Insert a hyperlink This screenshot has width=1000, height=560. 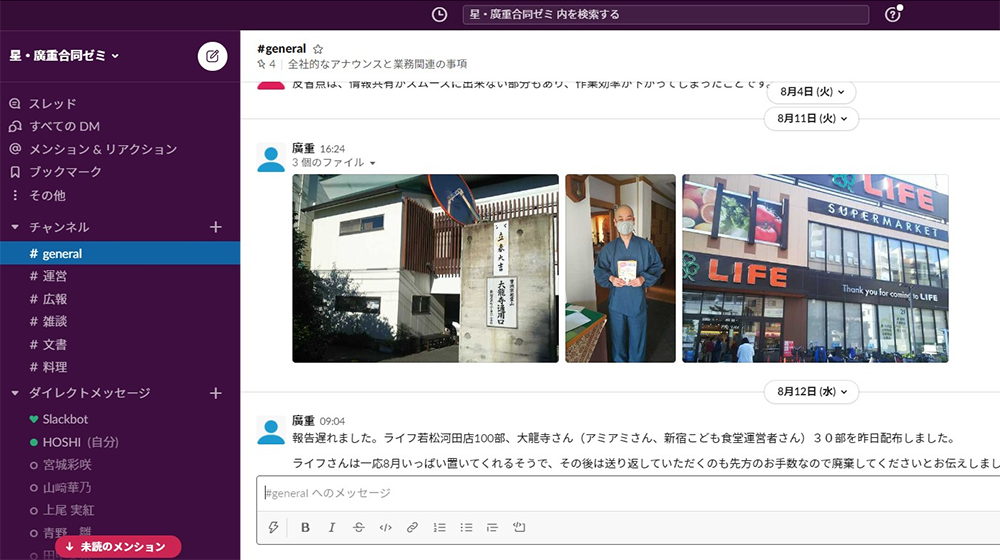(x=412, y=527)
